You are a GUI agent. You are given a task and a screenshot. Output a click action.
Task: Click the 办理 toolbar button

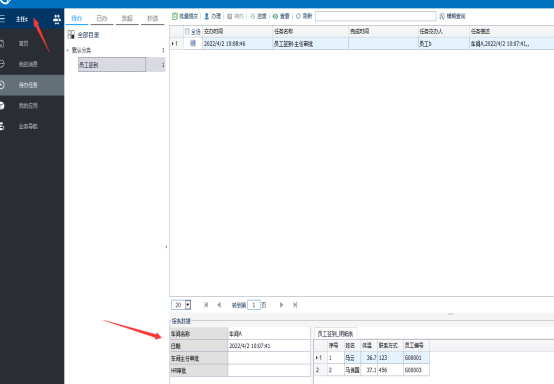213,16
